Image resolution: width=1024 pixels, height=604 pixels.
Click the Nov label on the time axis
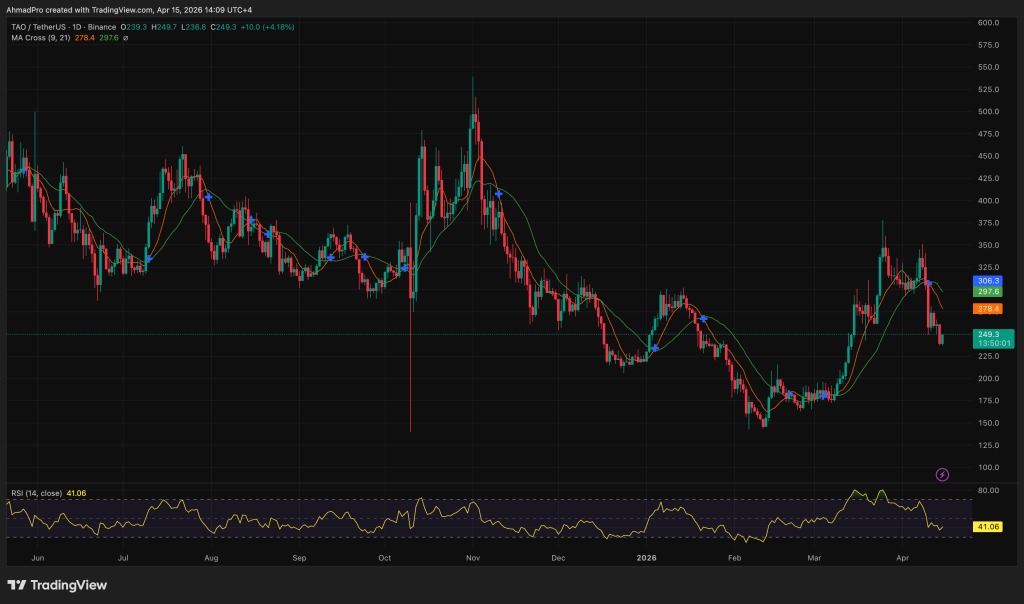(471, 559)
